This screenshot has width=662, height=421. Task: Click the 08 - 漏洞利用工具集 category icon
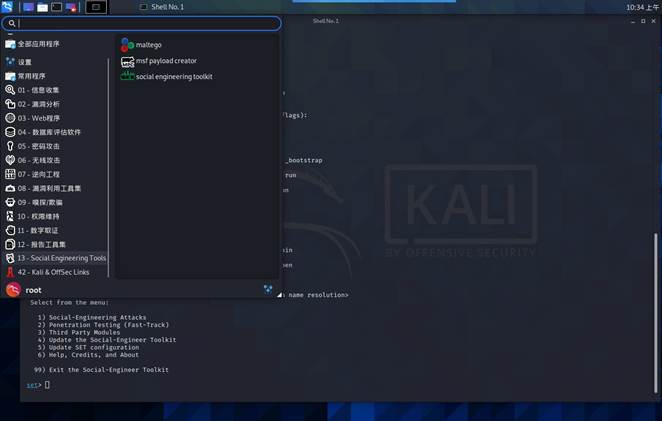(x=10, y=188)
